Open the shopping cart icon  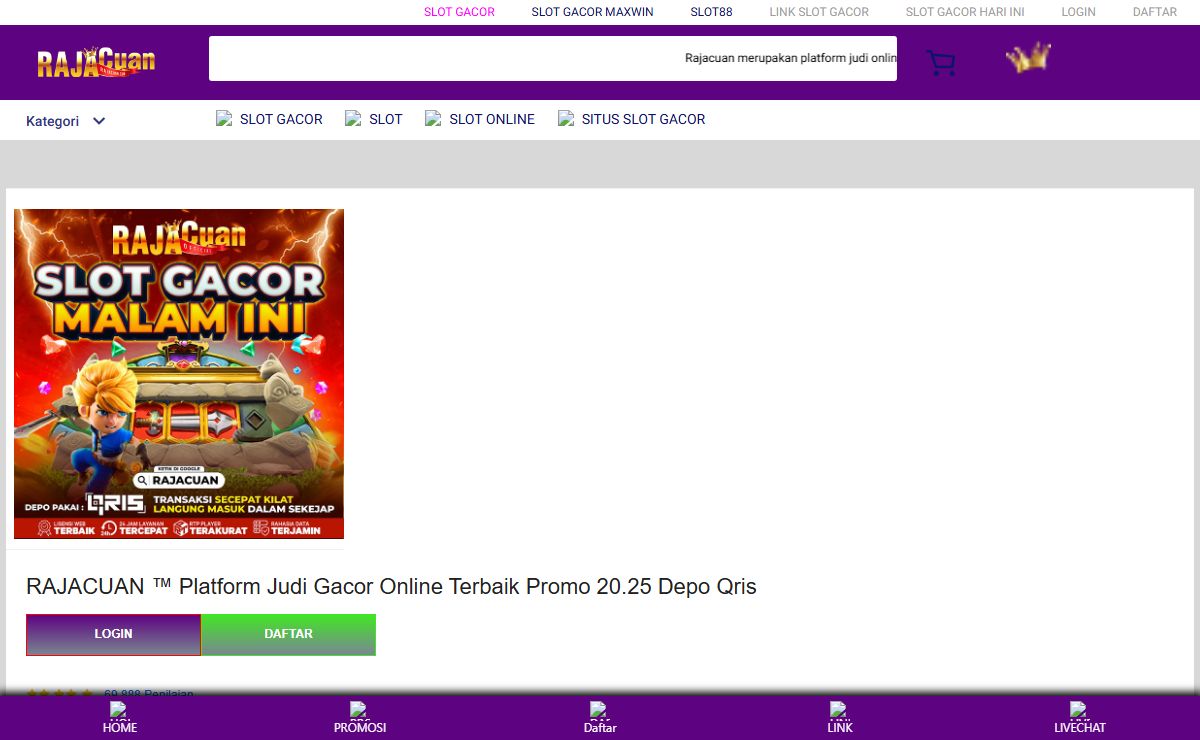point(941,64)
